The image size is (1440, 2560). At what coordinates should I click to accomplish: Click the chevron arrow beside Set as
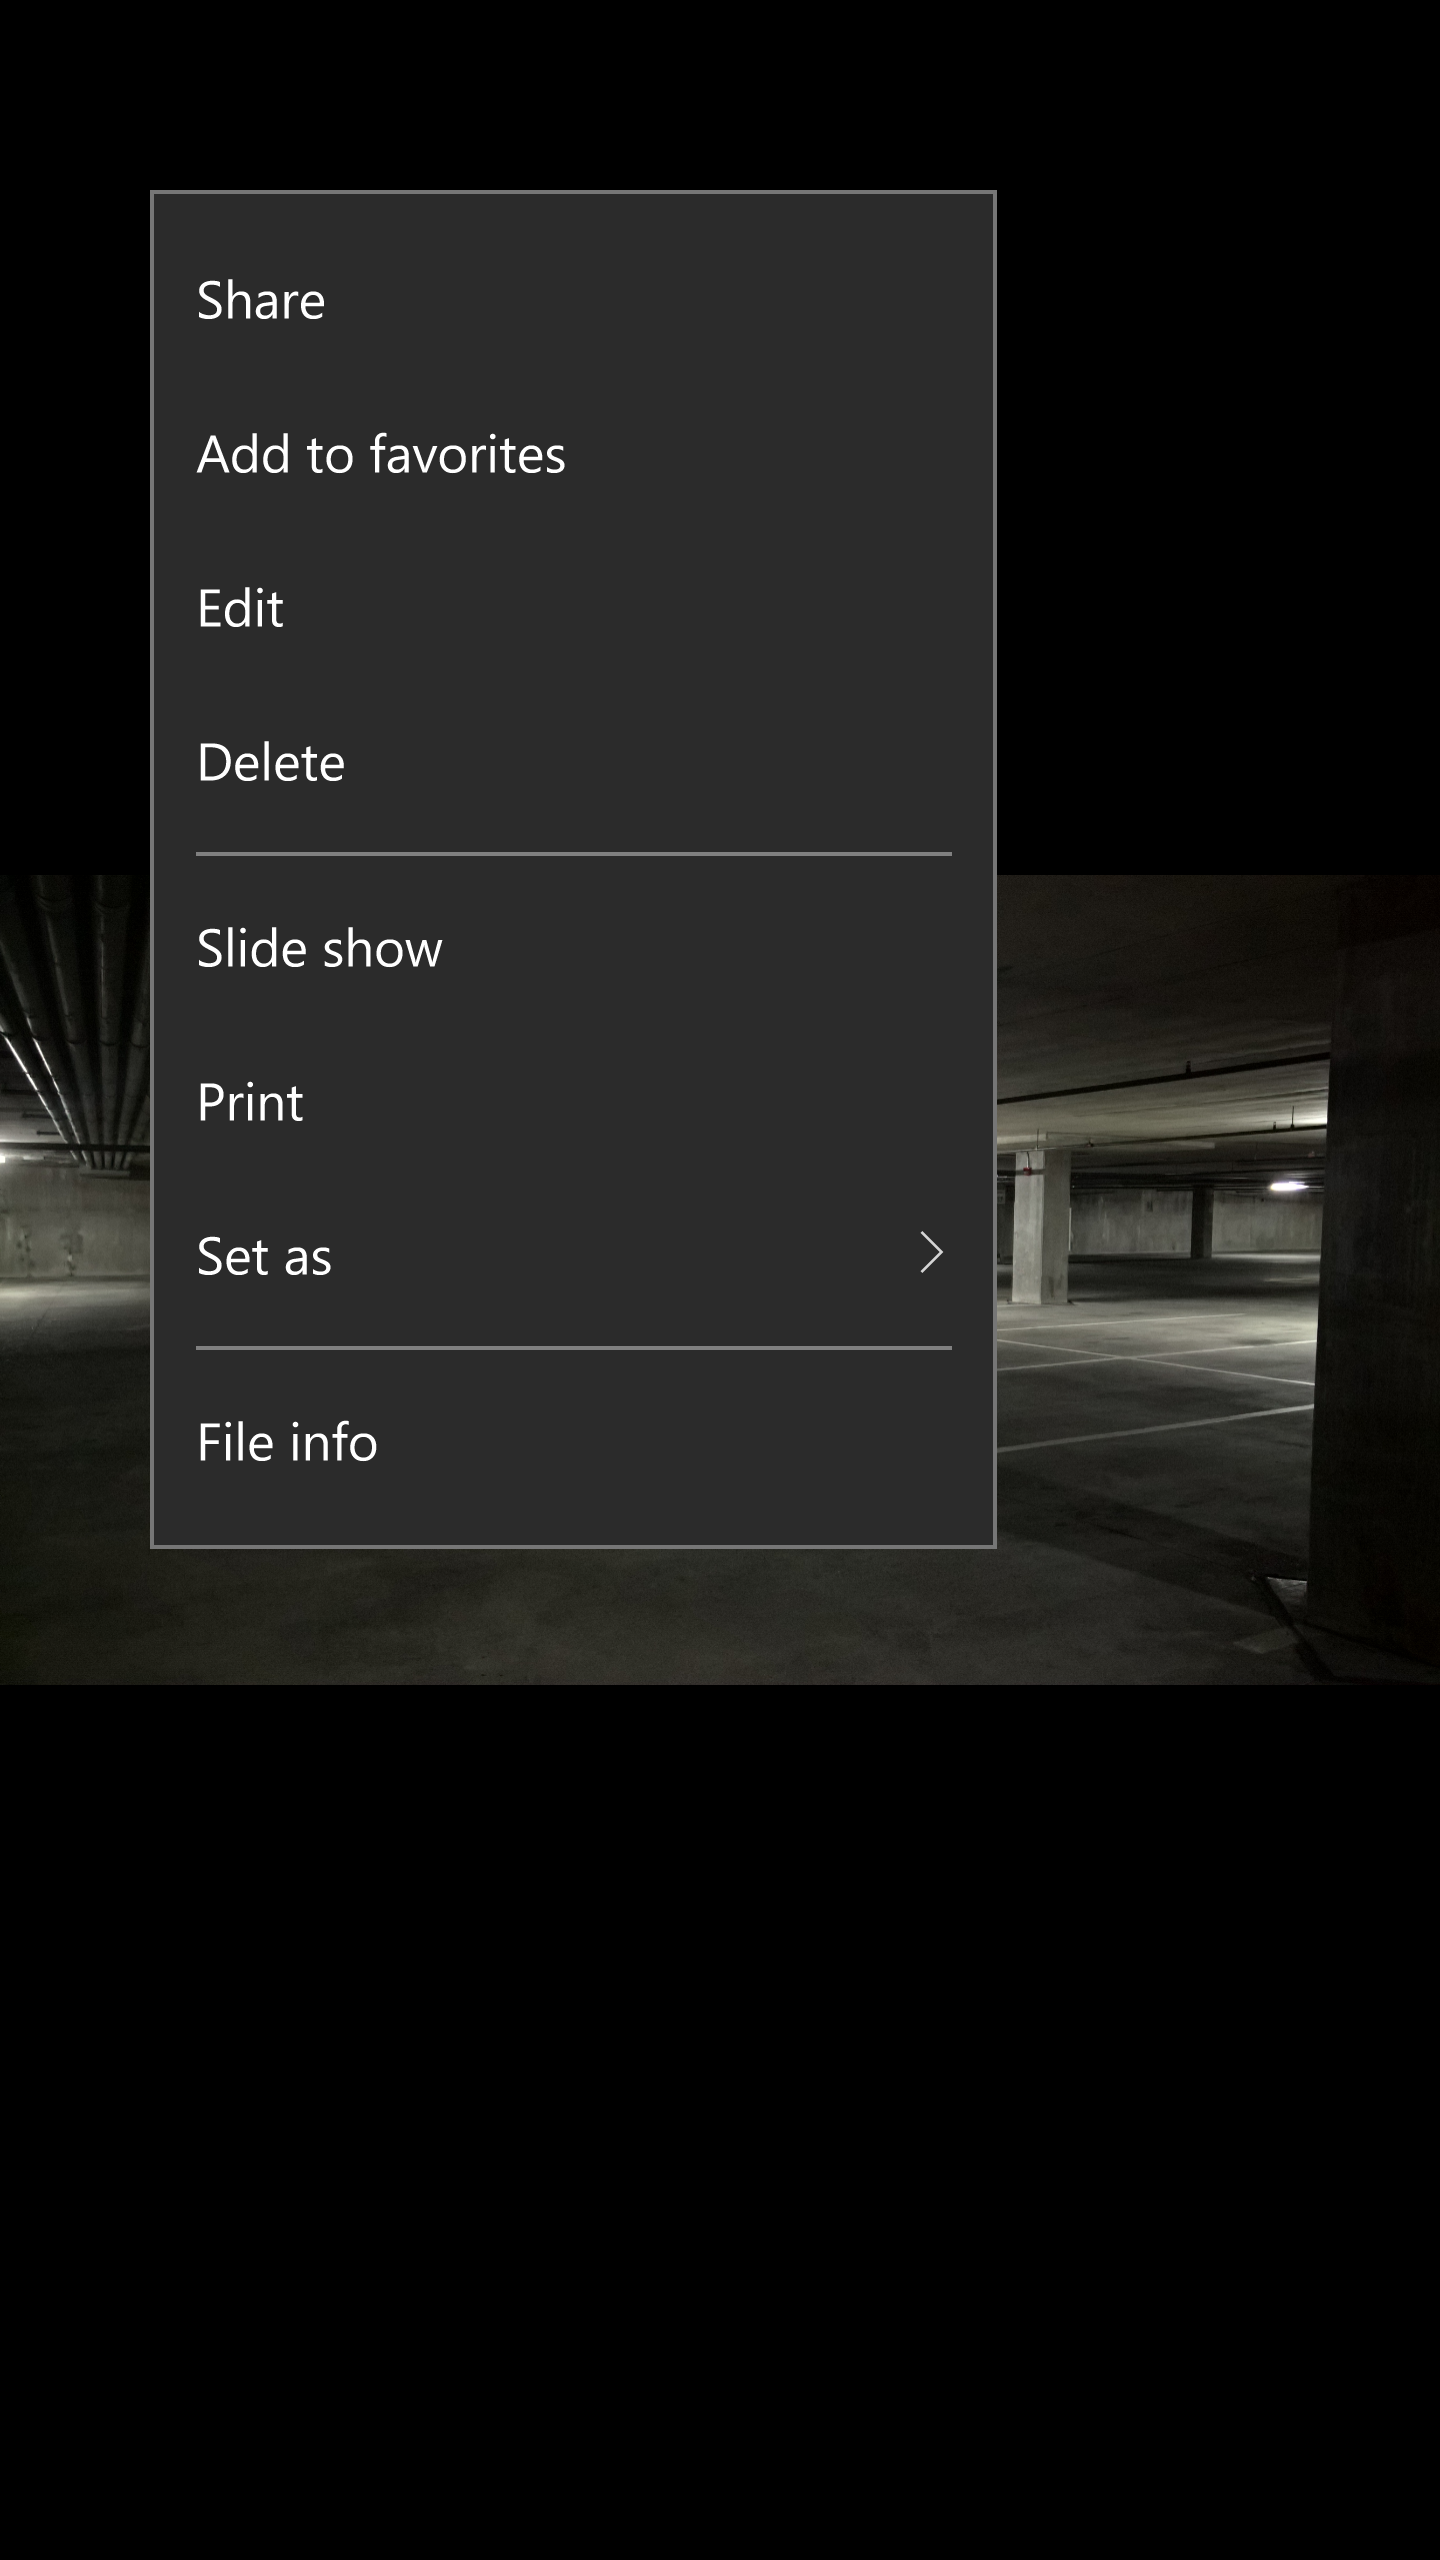931,1253
